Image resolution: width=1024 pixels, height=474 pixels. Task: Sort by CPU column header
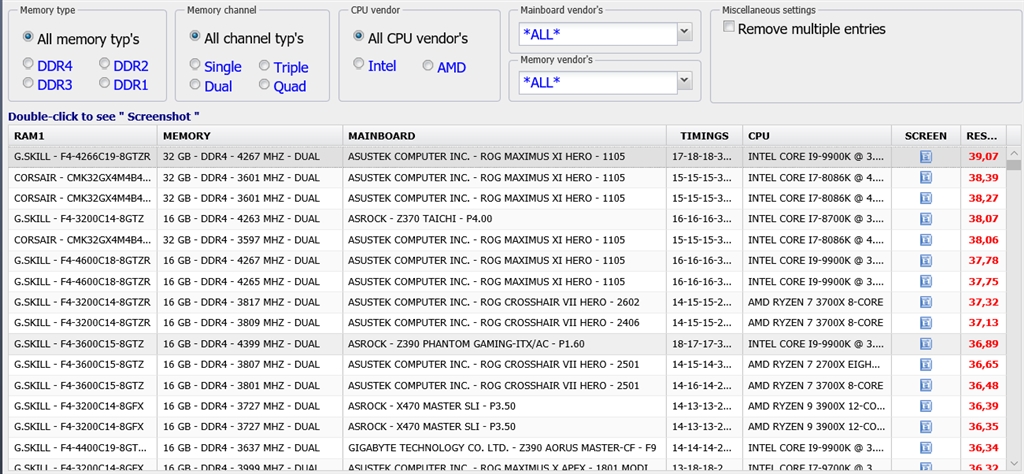817,136
